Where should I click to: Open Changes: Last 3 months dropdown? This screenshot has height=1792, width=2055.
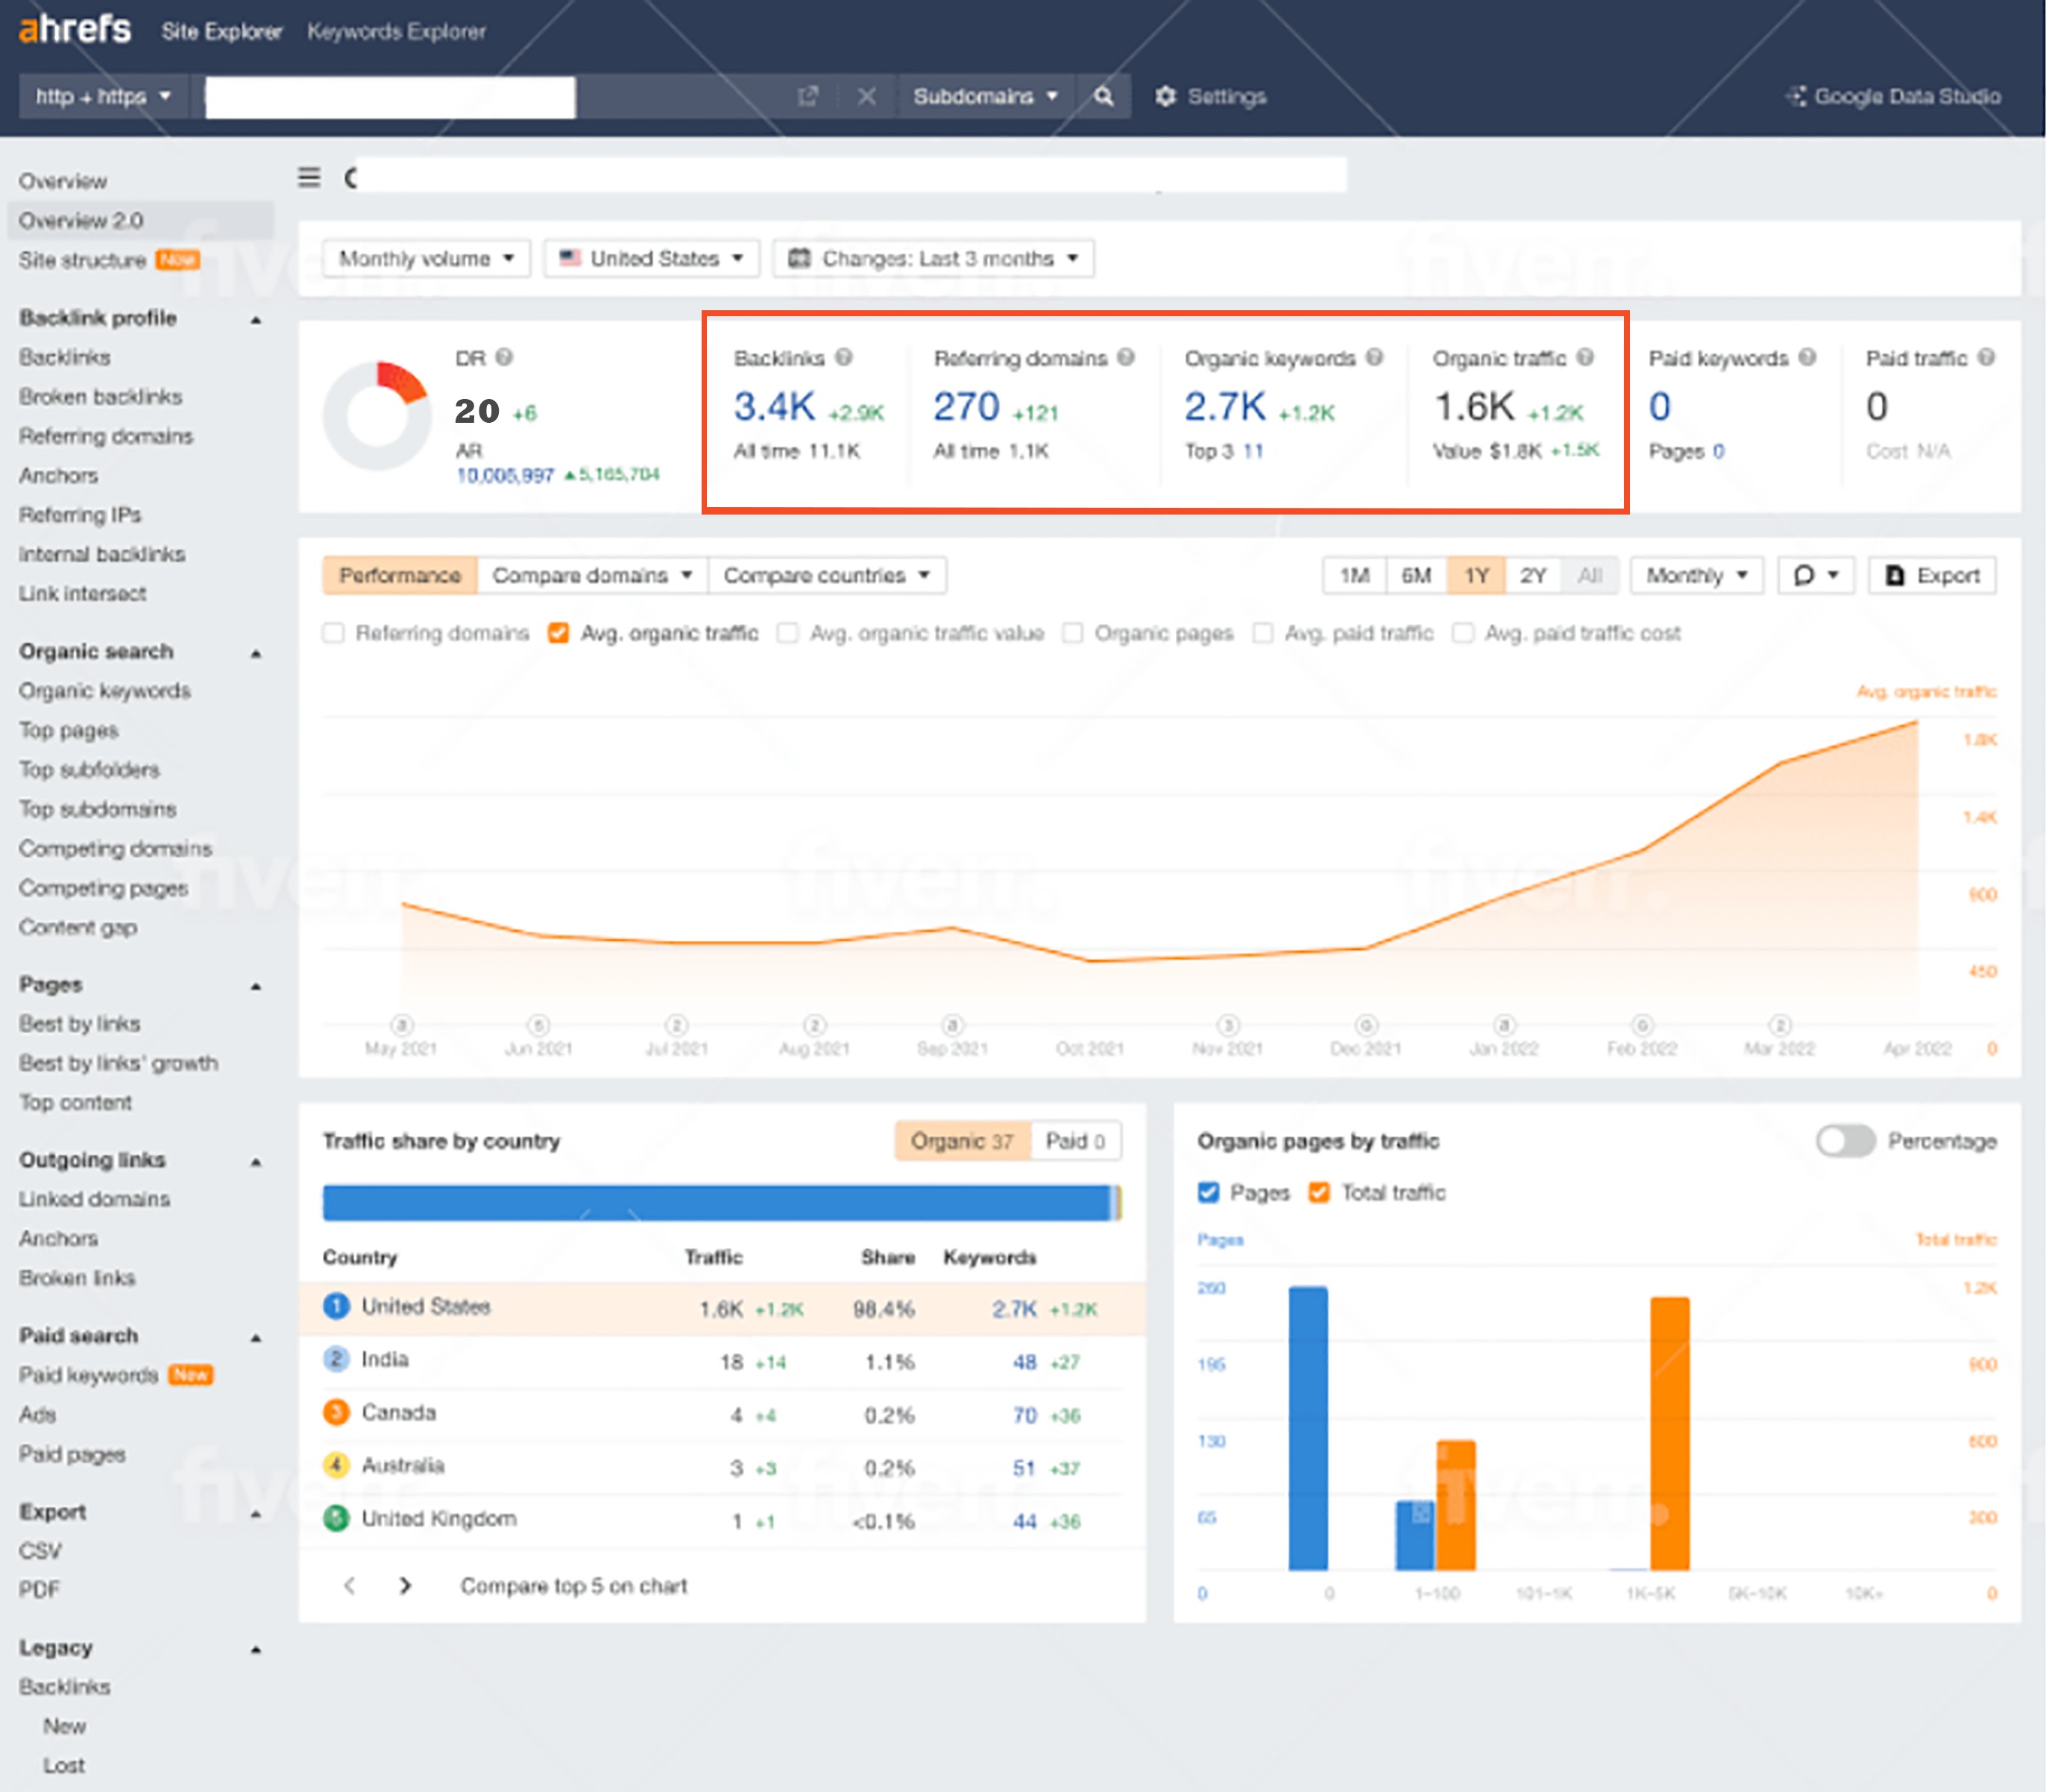[933, 258]
